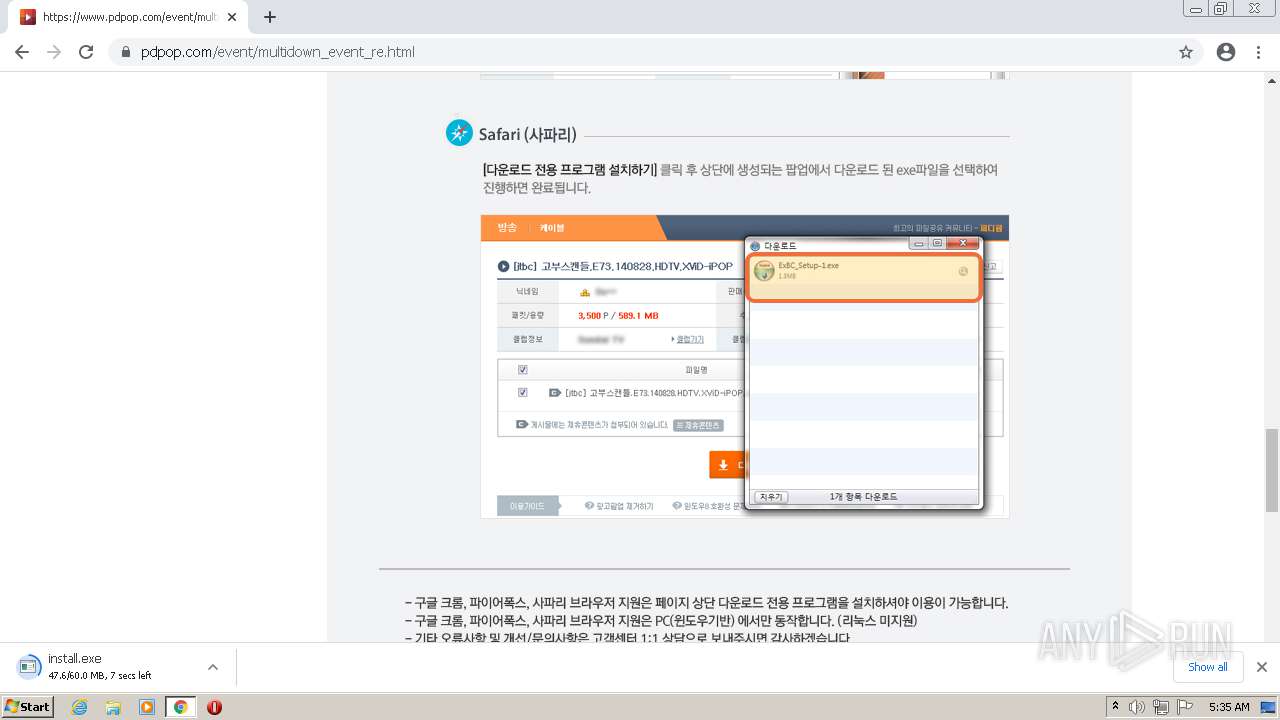Viewport: 1280px width, 720px height.
Task: Close the pdpop.com browser tab
Action: [231, 17]
